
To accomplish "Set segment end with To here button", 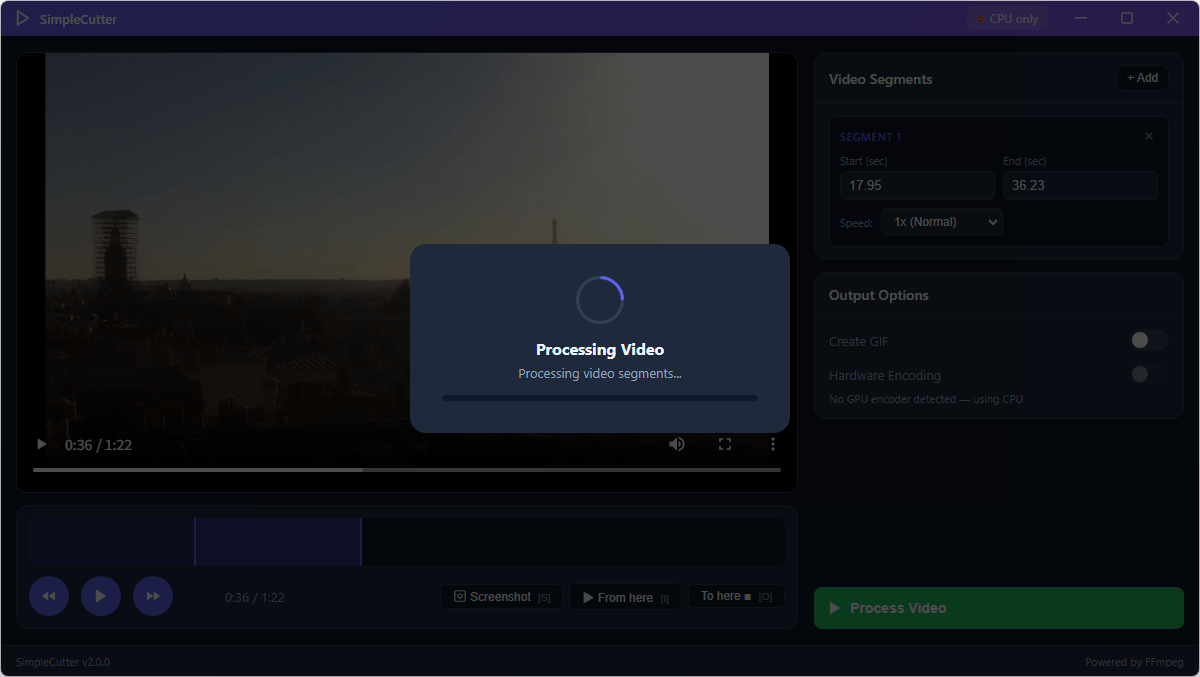I will coord(736,596).
